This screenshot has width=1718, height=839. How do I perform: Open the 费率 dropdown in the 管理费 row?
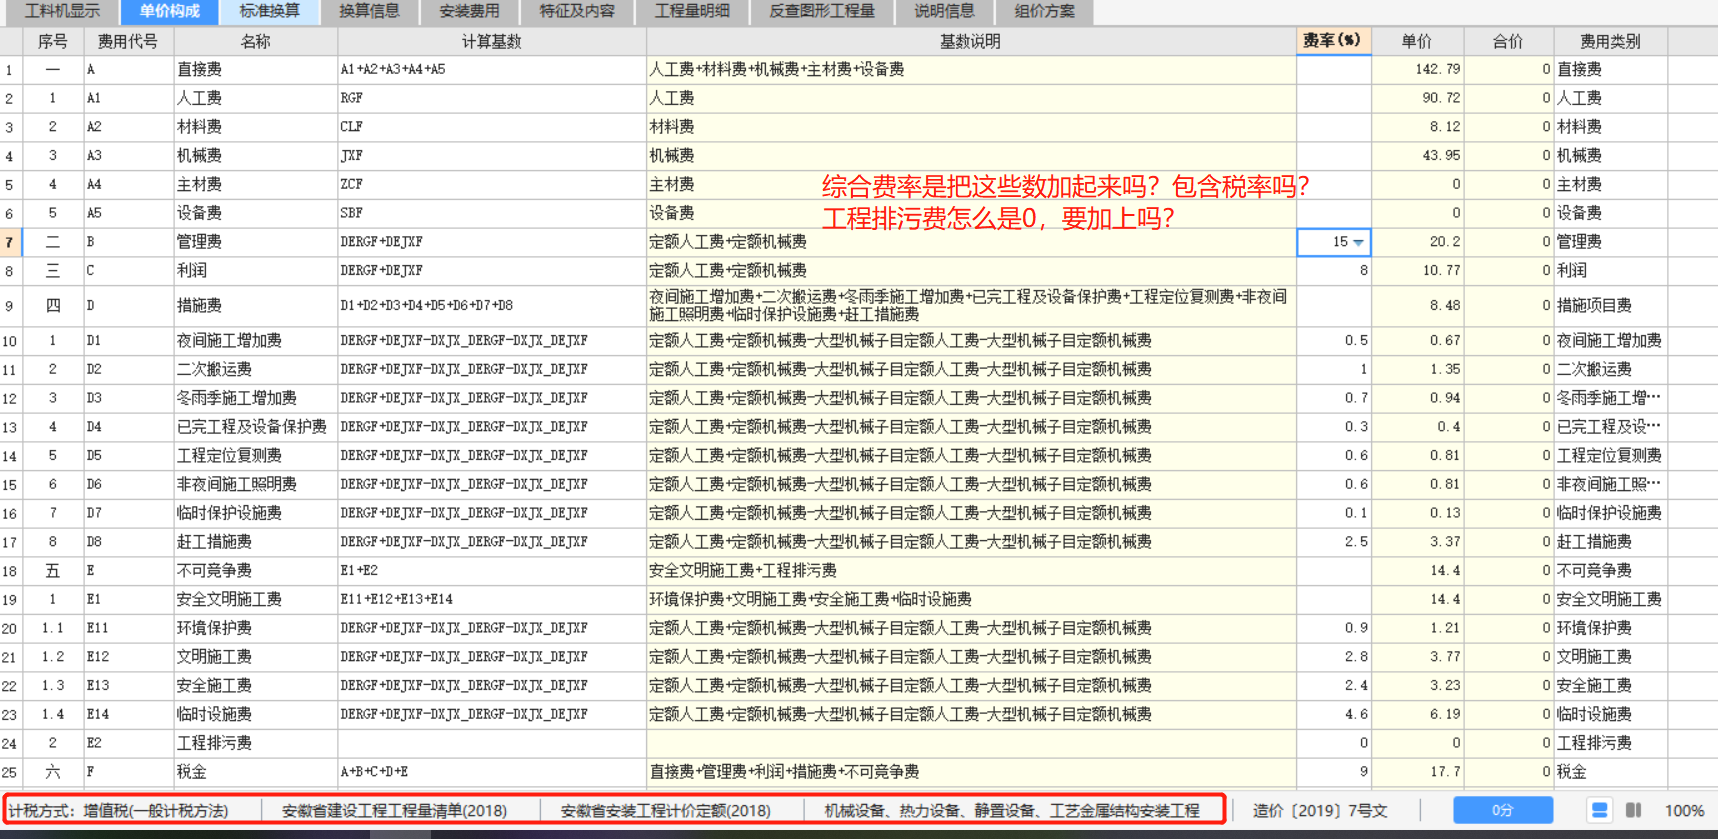pos(1358,242)
